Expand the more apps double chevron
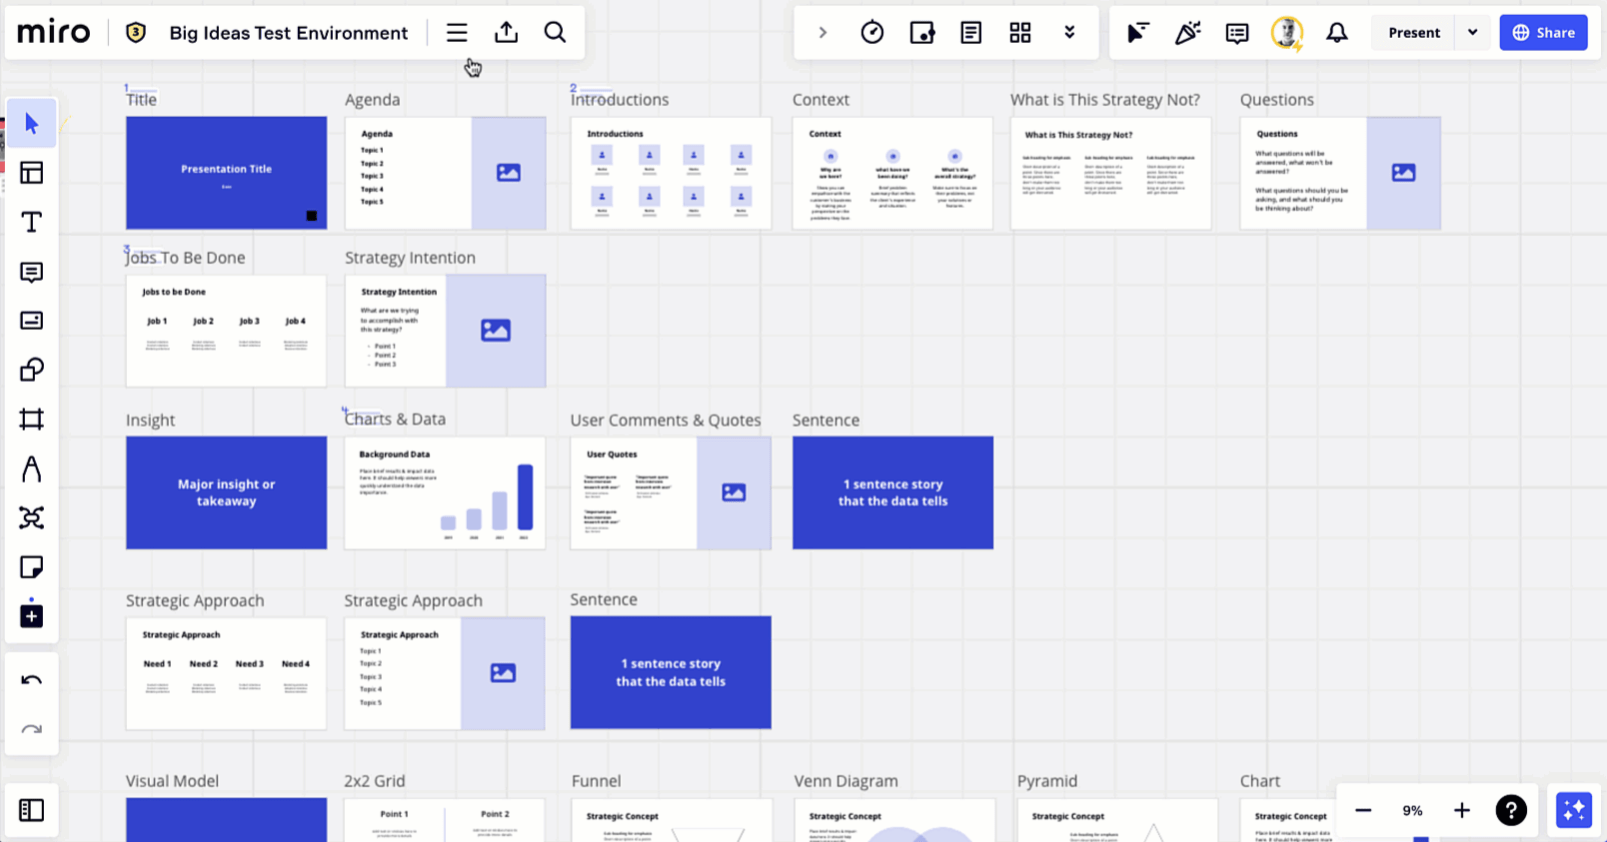The height and width of the screenshot is (842, 1607). (x=1069, y=33)
